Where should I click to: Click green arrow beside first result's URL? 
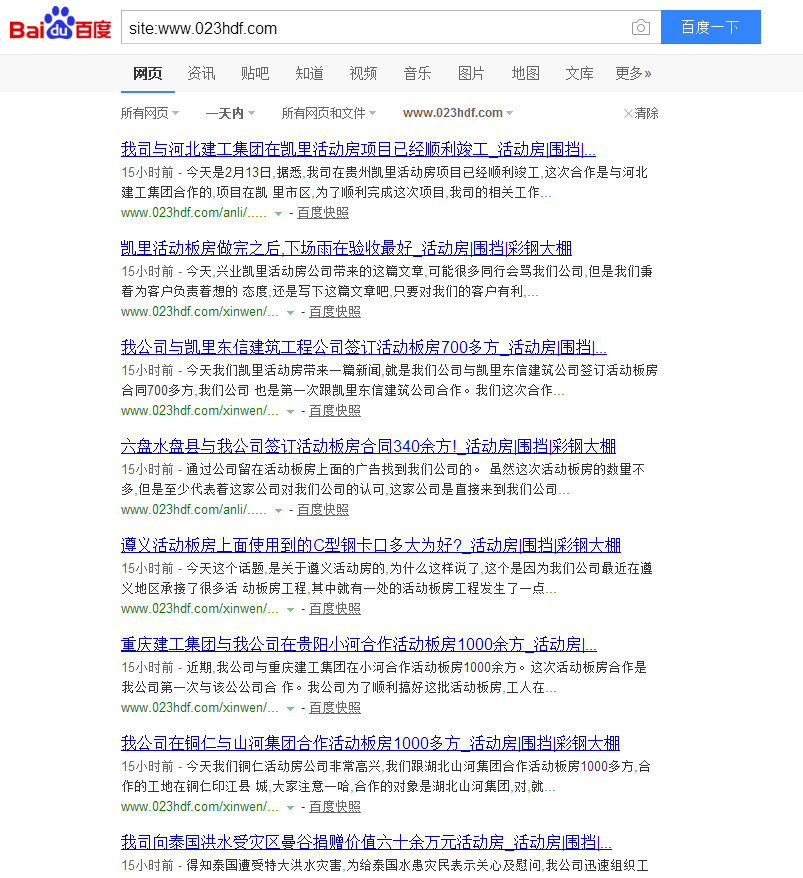[279, 213]
